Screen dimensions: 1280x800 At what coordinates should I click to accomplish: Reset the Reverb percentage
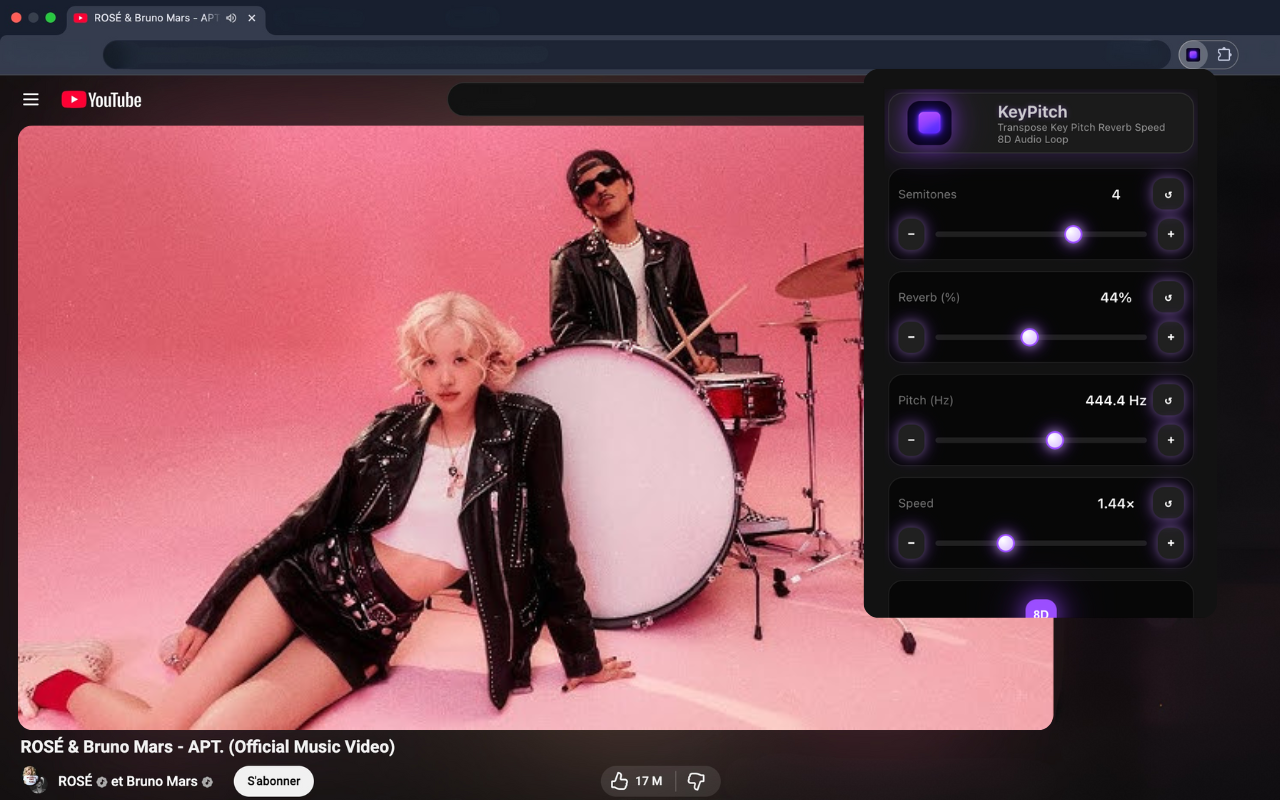tap(1168, 297)
